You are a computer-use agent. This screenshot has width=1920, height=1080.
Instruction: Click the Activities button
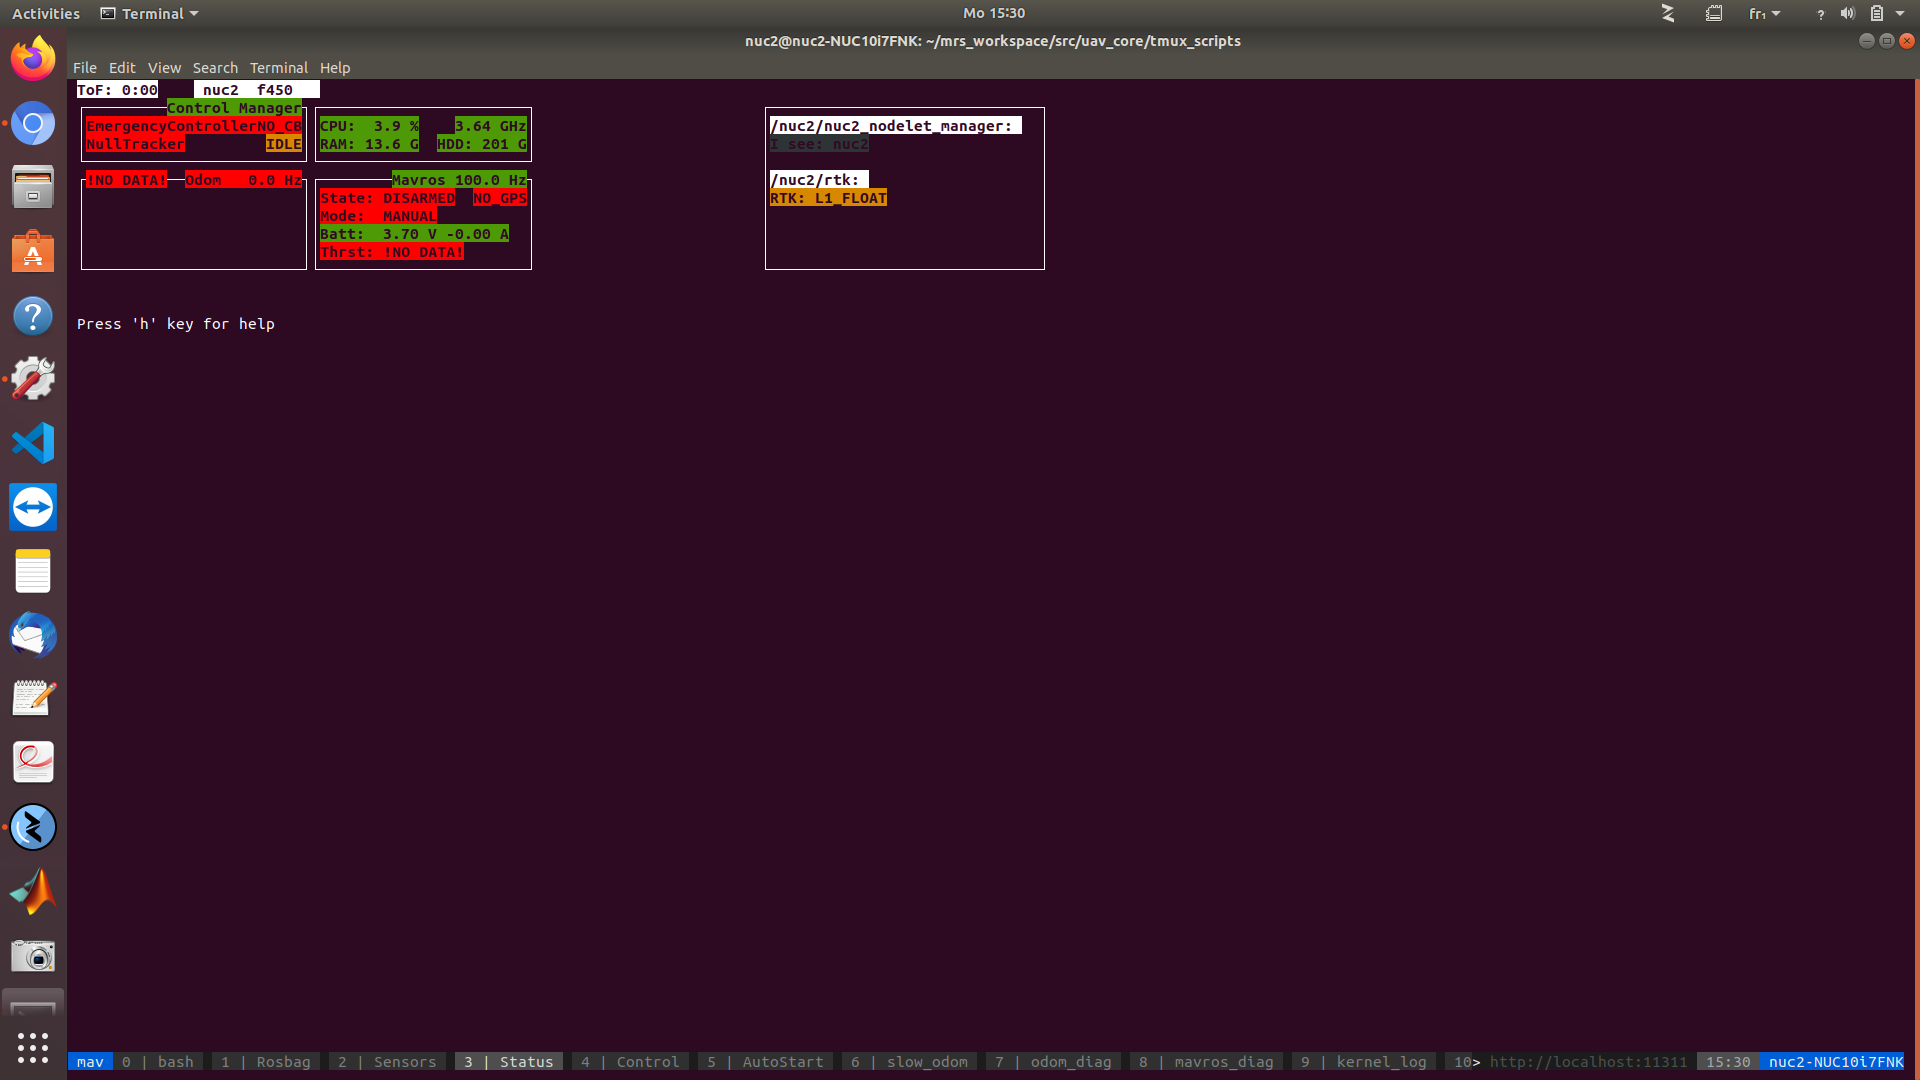click(45, 13)
